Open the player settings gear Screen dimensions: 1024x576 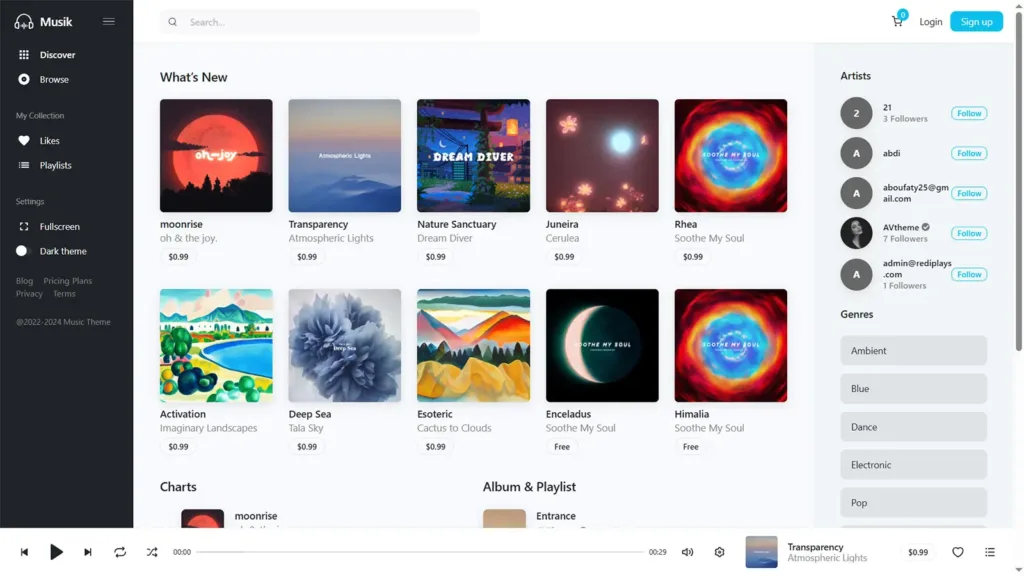click(719, 552)
